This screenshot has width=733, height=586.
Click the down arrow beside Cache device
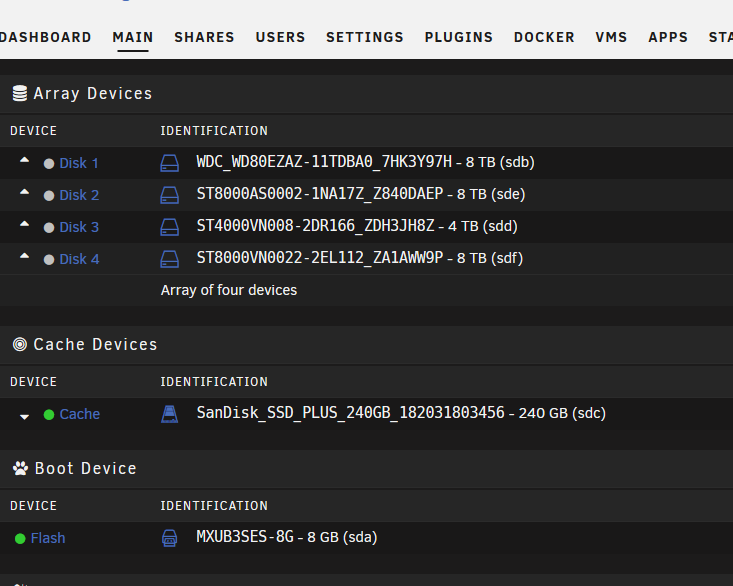[x=24, y=417]
